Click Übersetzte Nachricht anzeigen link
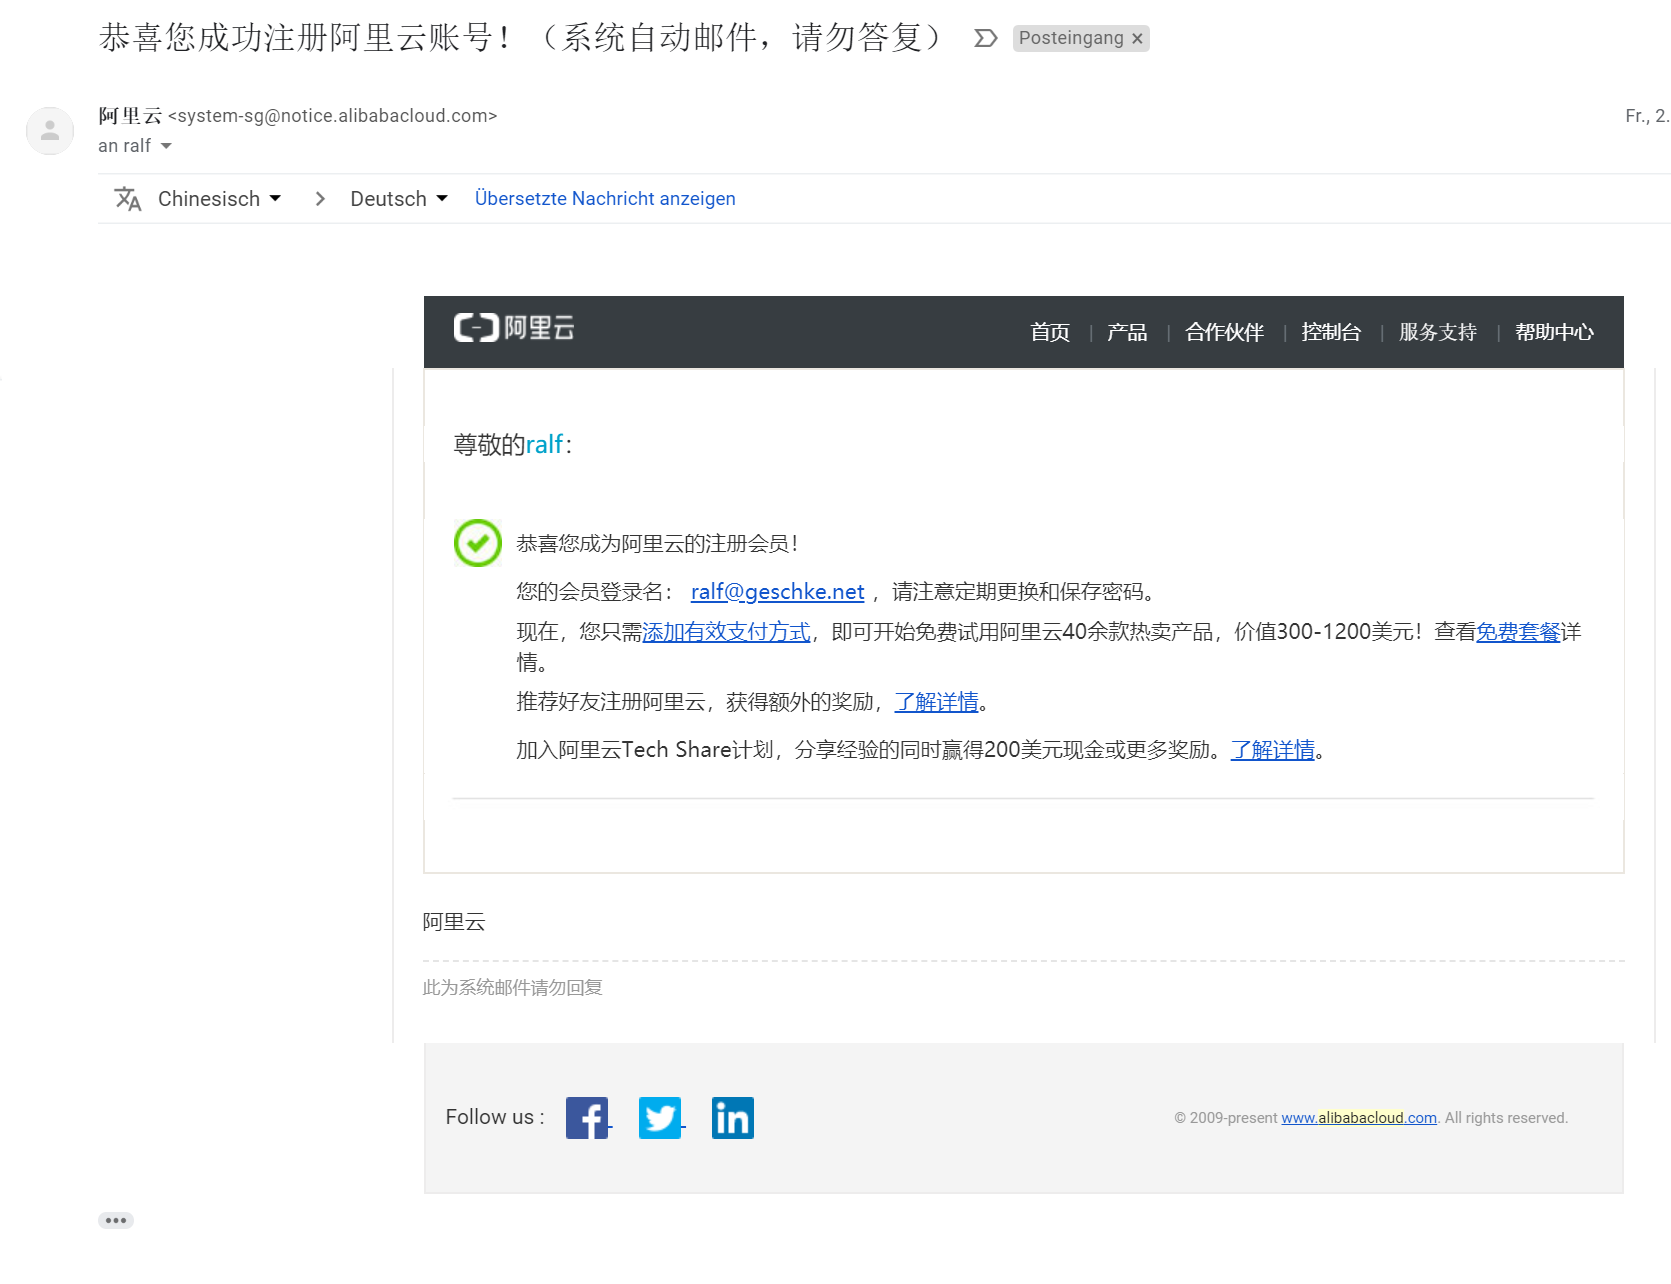1671x1284 pixels. 605,199
